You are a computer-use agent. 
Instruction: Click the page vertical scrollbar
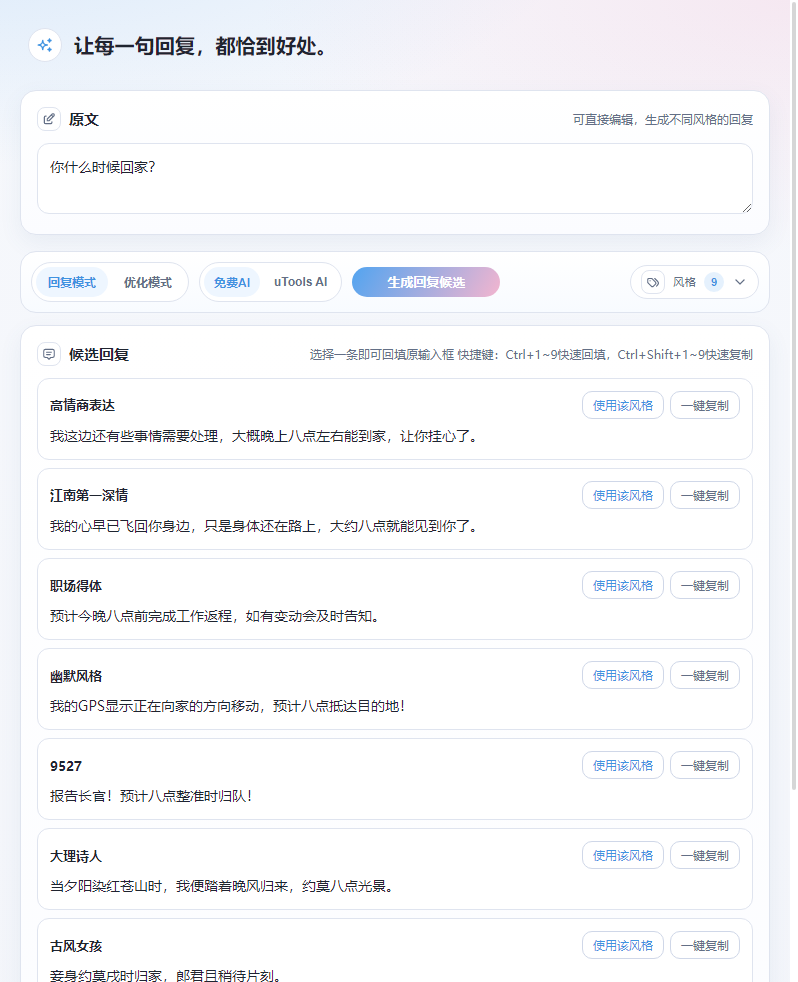click(x=794, y=400)
